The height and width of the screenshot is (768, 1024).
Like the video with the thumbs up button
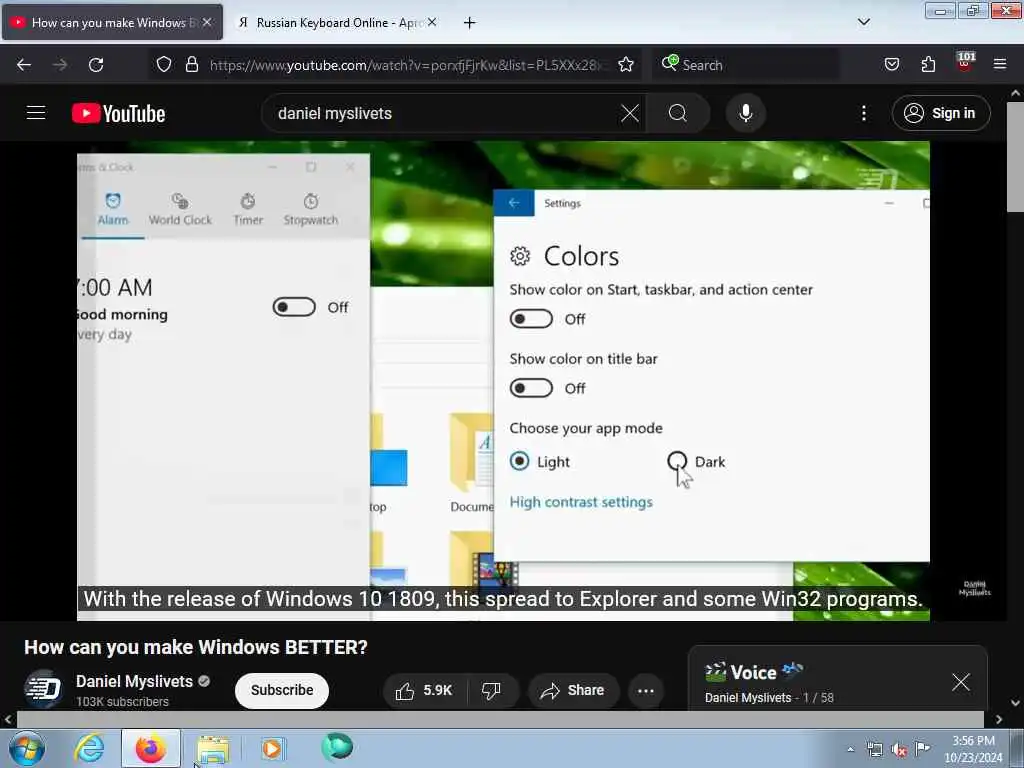click(424, 690)
